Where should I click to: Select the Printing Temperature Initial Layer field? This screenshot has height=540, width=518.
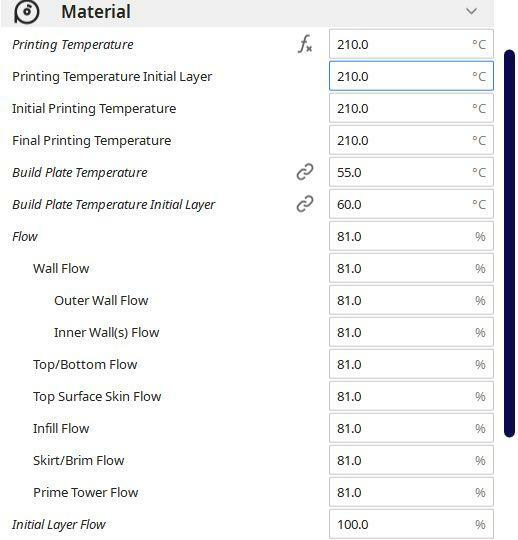click(x=411, y=76)
